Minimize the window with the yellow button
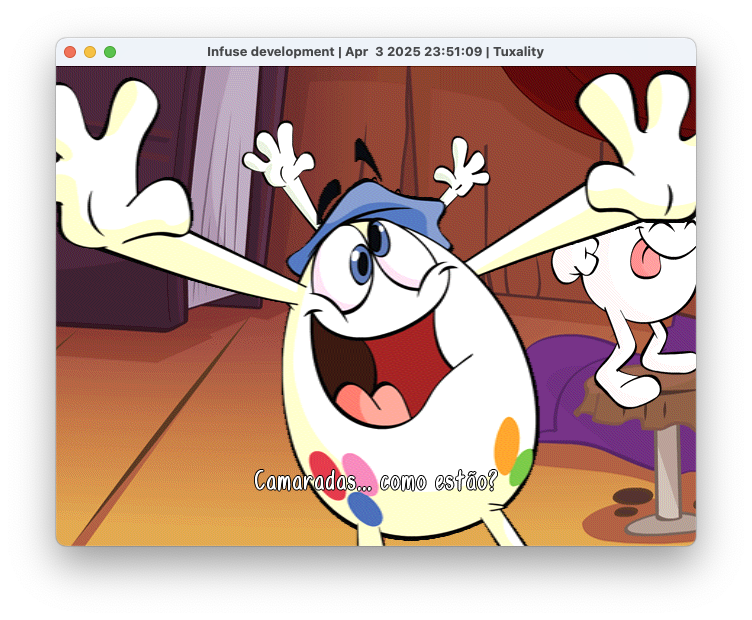752x620 pixels. click(x=90, y=52)
